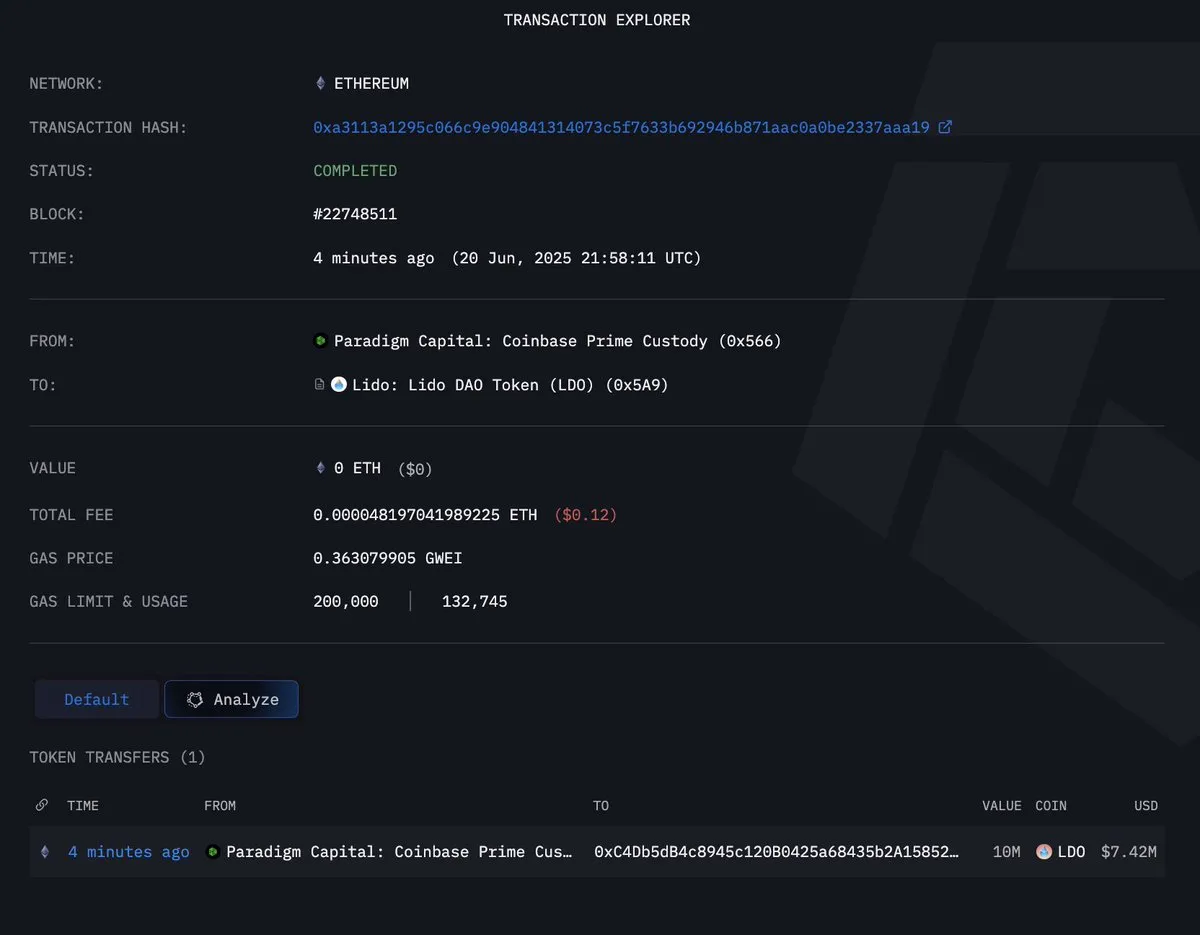The width and height of the screenshot is (1200, 935).
Task: Click the TOKEN TRANSFERS (1) heading
Action: (118, 757)
